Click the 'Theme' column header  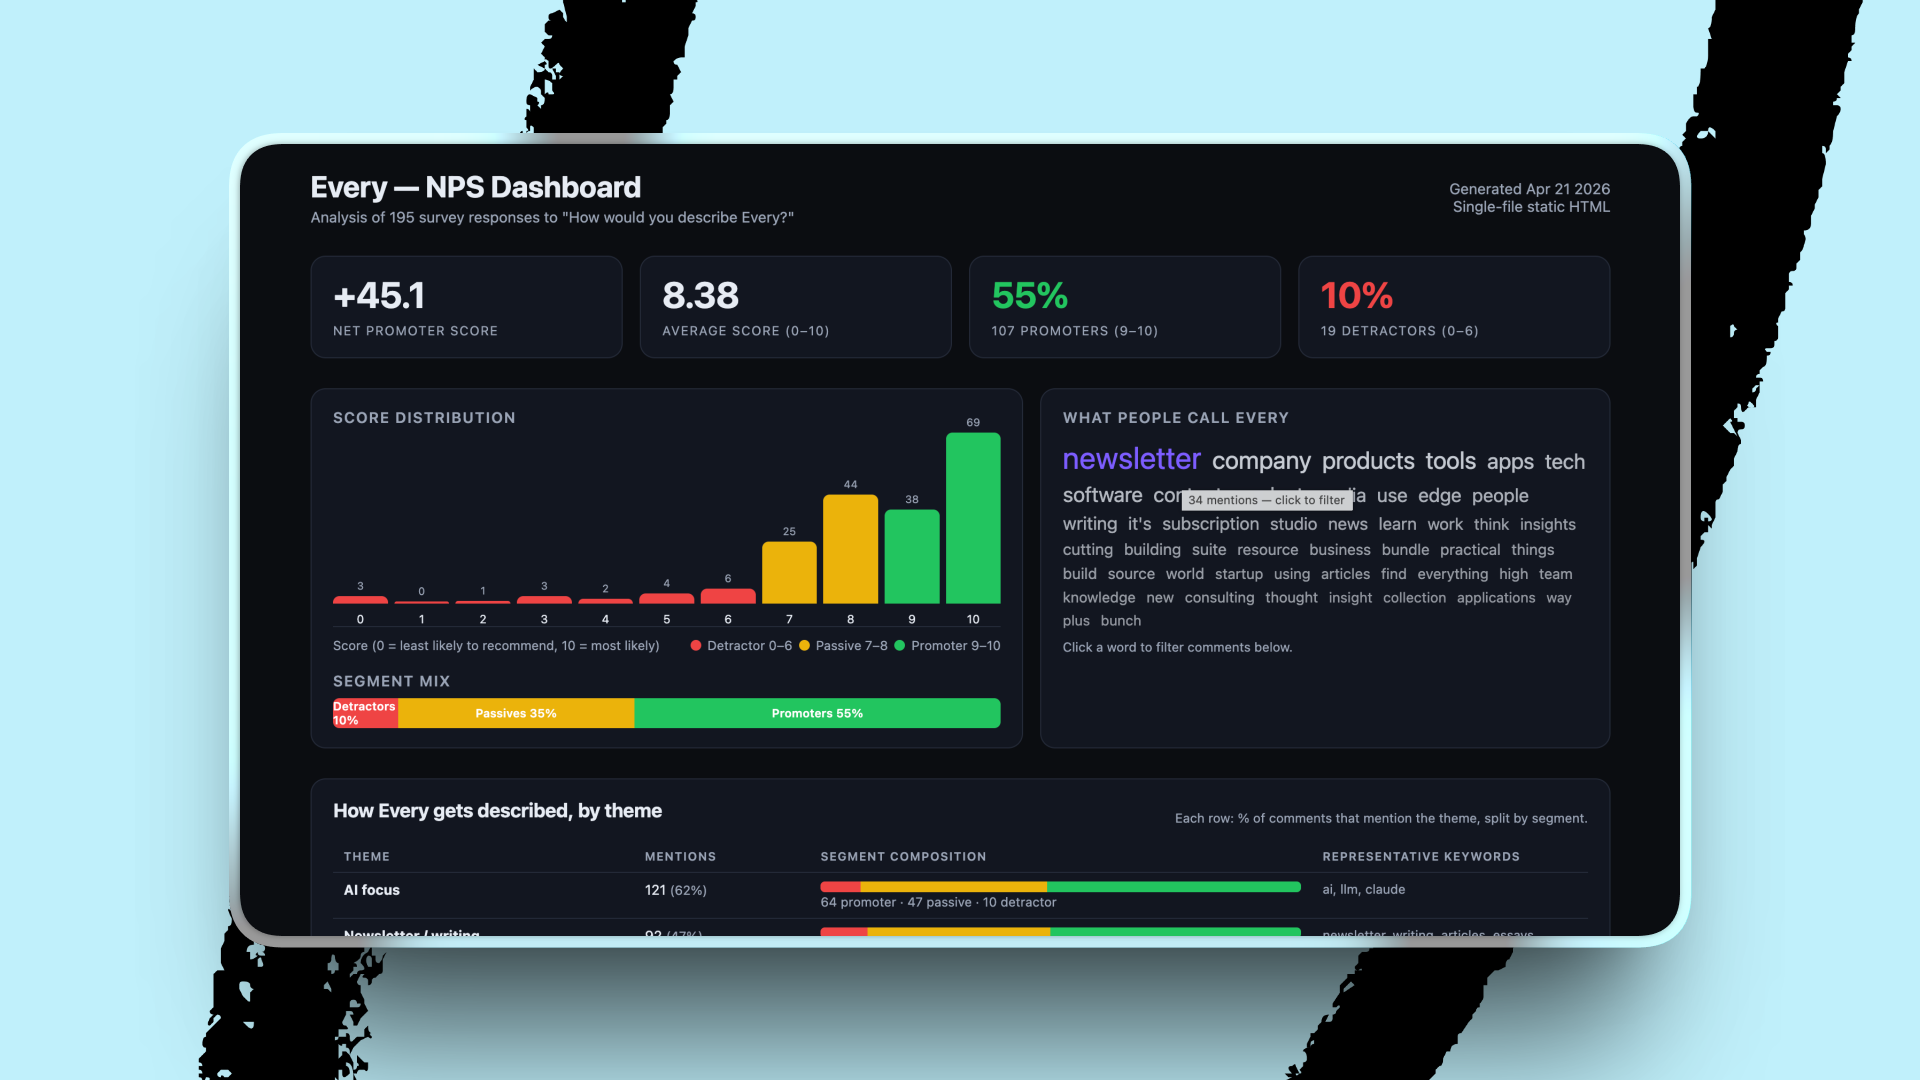(367, 857)
